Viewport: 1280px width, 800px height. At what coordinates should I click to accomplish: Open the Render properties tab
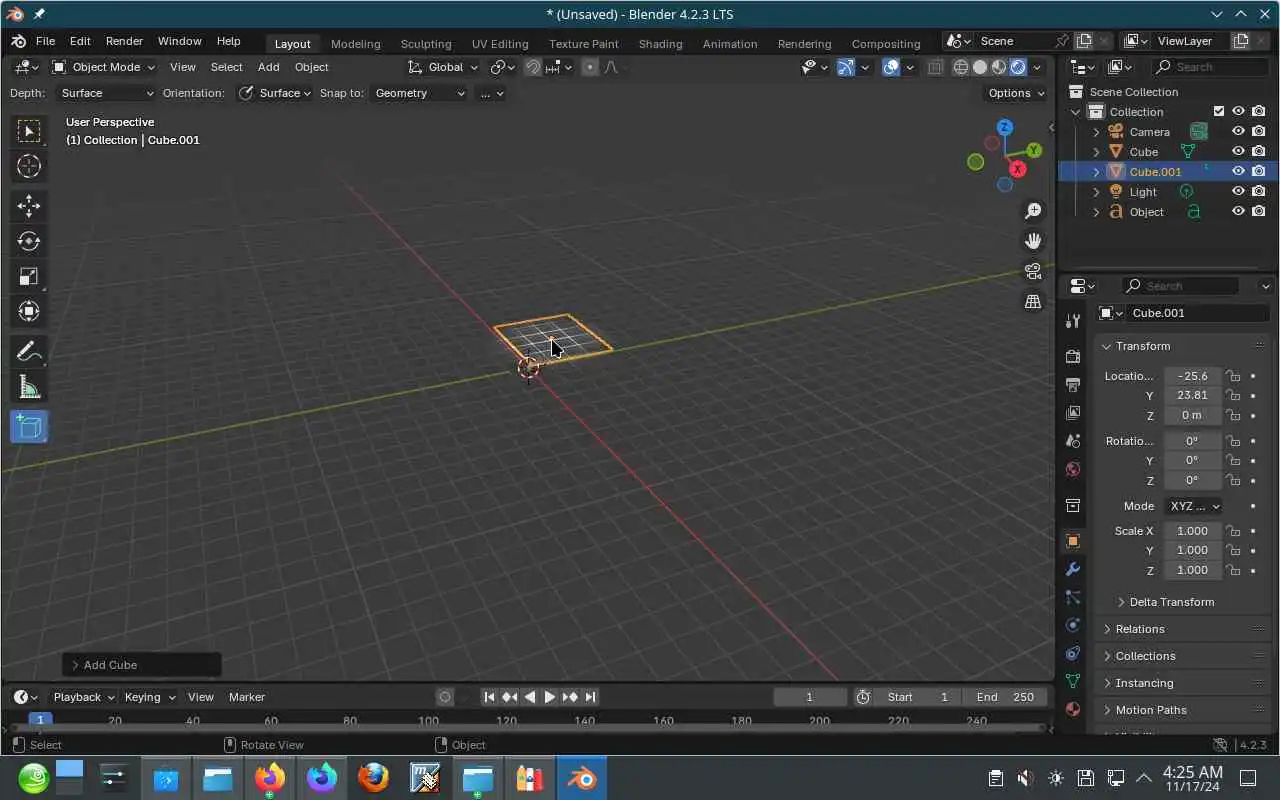[x=1073, y=356]
